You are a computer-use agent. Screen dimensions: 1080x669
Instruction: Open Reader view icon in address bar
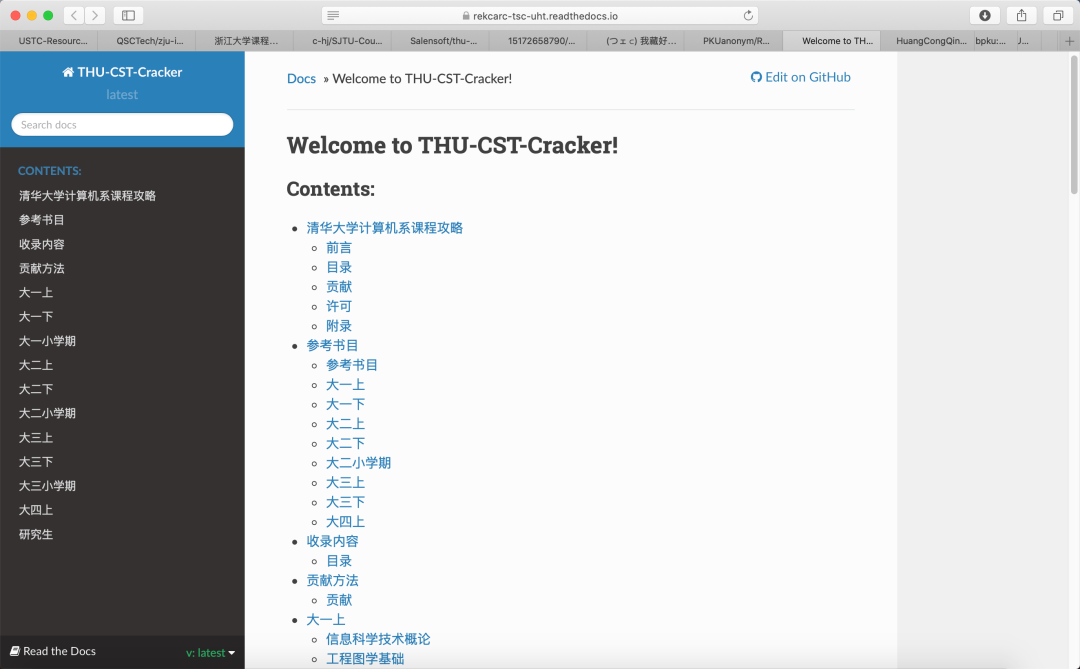click(333, 15)
